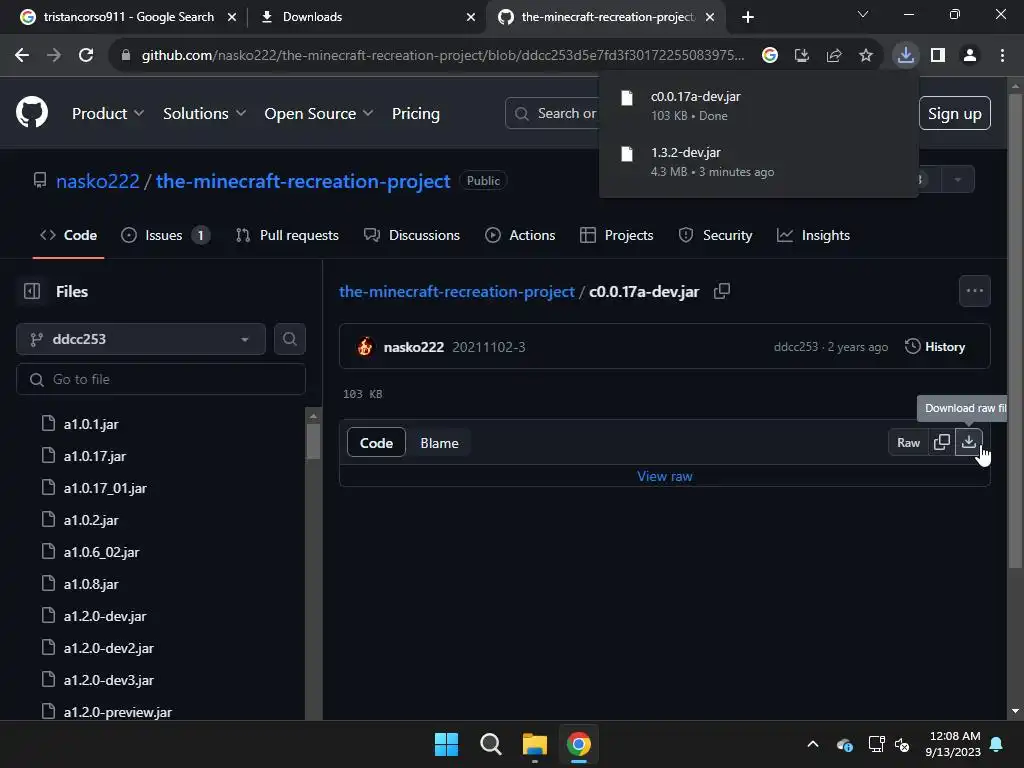The height and width of the screenshot is (768, 1024).
Task: Go back to previous page
Action: [22, 56]
